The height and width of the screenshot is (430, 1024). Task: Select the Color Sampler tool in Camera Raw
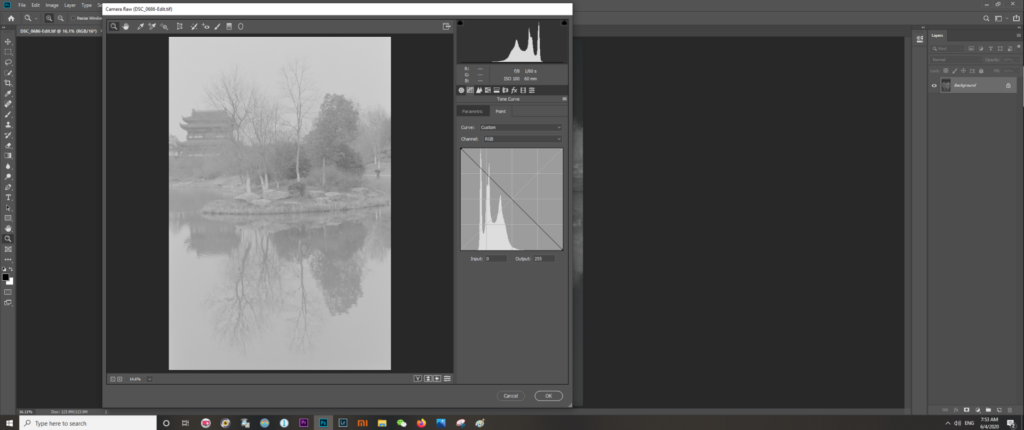[152, 26]
